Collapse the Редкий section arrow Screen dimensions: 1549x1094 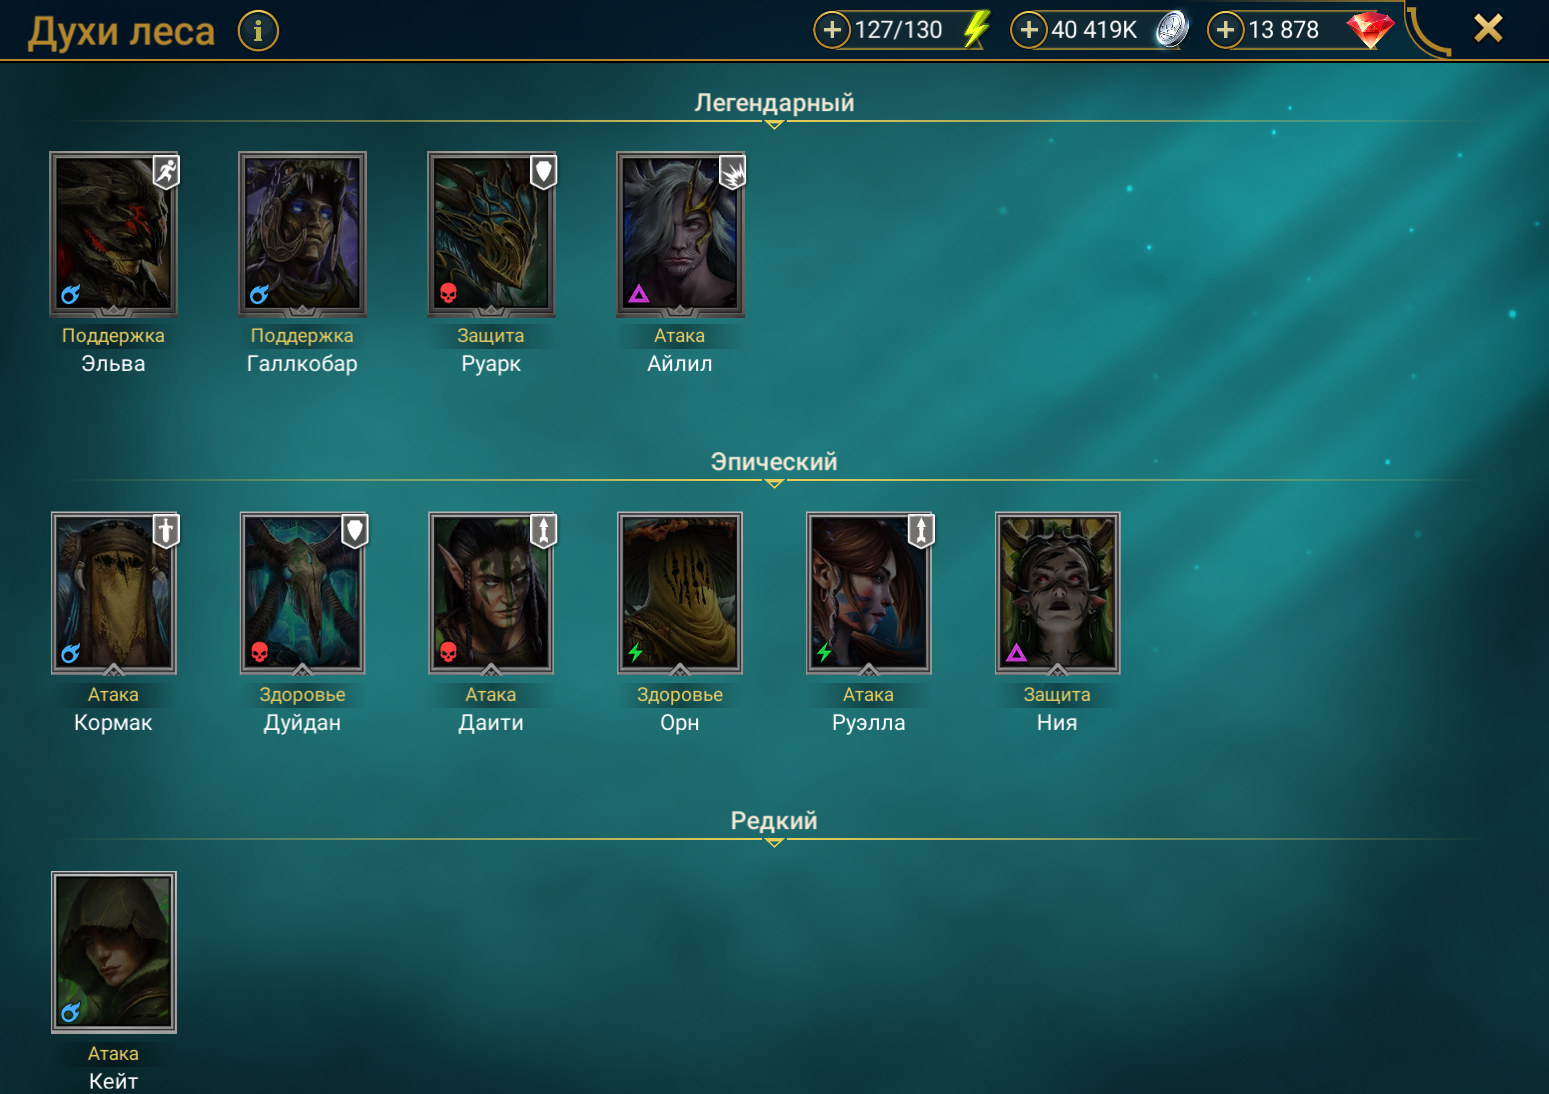[774, 843]
